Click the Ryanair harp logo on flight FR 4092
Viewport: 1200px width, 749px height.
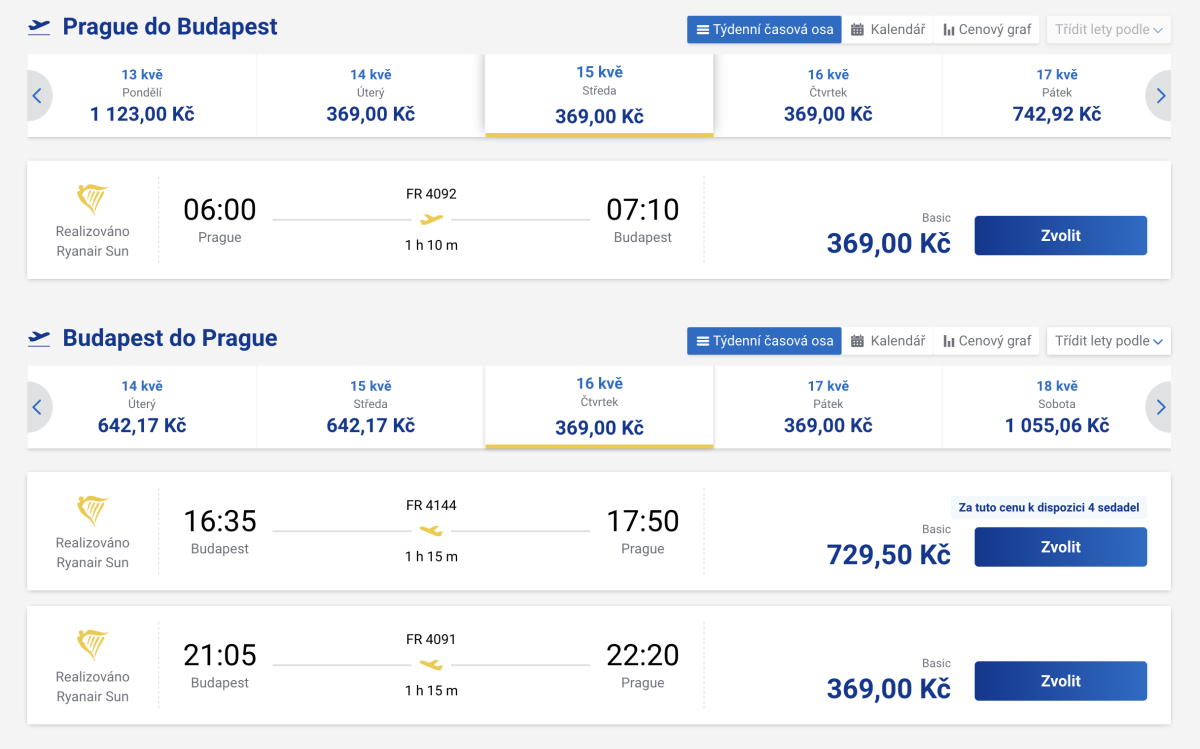point(92,199)
